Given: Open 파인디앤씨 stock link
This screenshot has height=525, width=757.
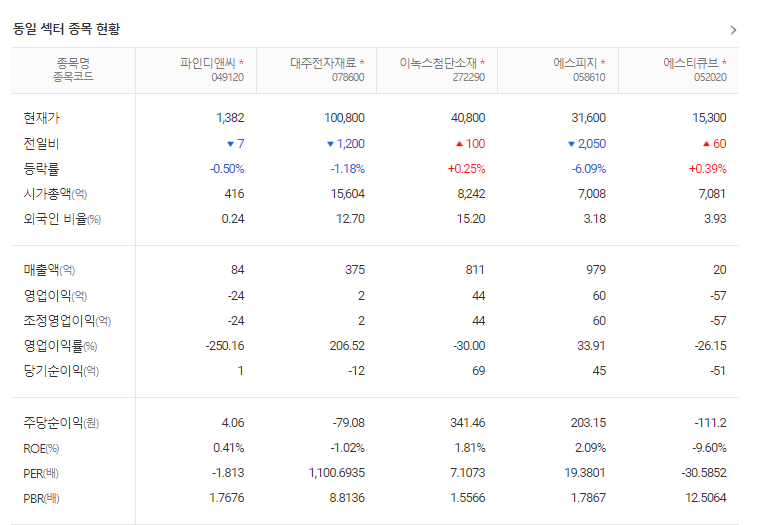Looking at the screenshot, I should coord(208,63).
